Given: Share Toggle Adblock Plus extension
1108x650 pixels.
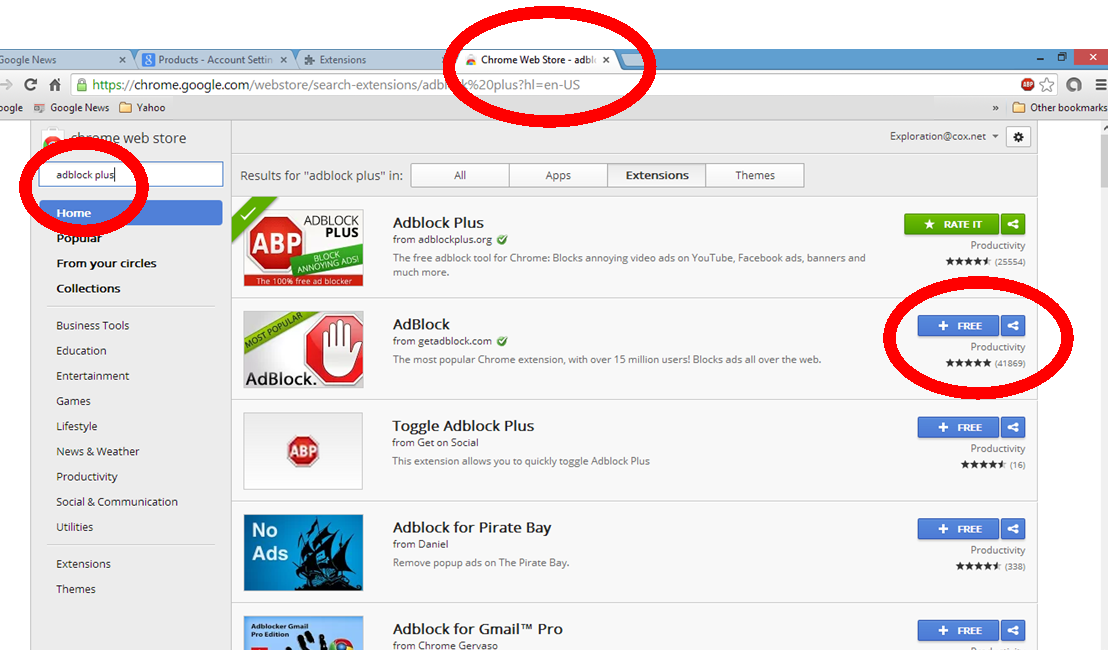Looking at the screenshot, I should [x=1013, y=427].
